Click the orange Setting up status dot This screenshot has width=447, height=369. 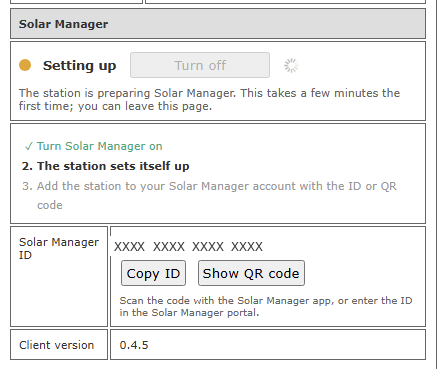coord(25,65)
